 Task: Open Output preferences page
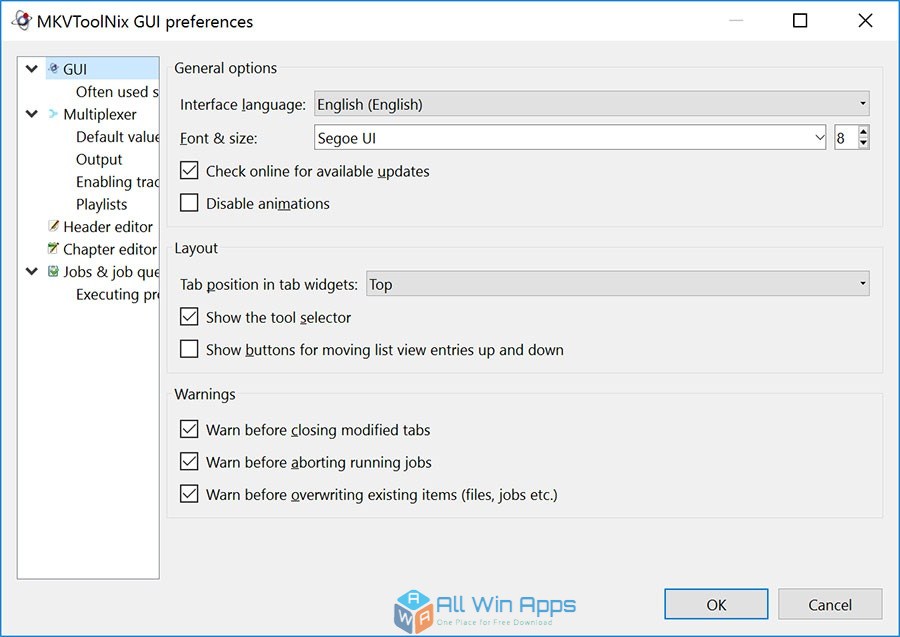pos(99,159)
